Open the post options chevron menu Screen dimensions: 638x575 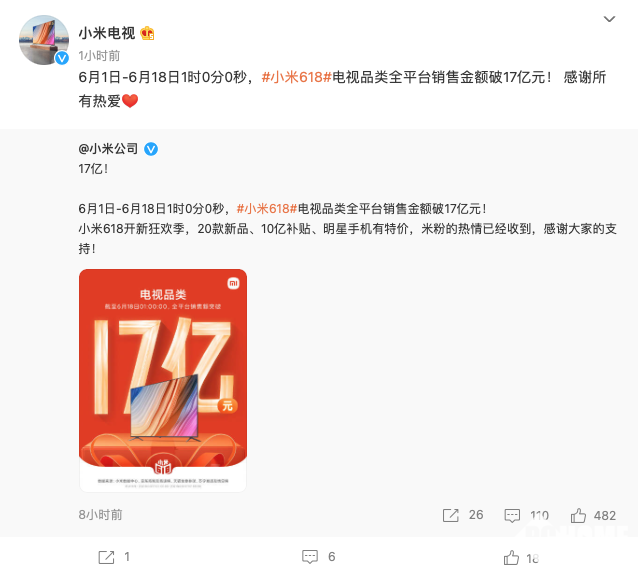pyautogui.click(x=609, y=19)
